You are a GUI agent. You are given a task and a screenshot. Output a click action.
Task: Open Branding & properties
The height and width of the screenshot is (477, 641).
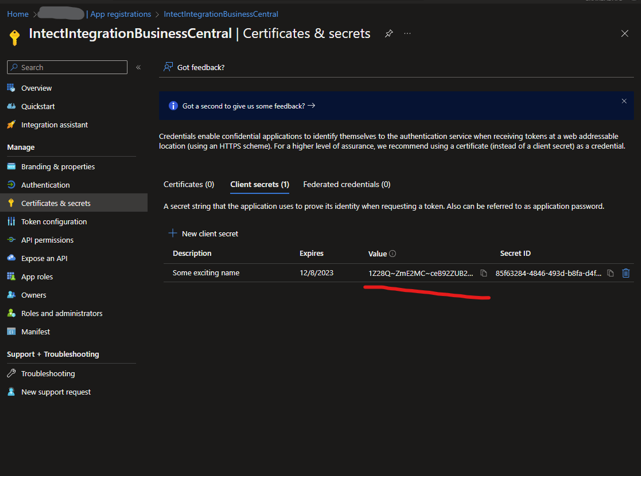58,167
